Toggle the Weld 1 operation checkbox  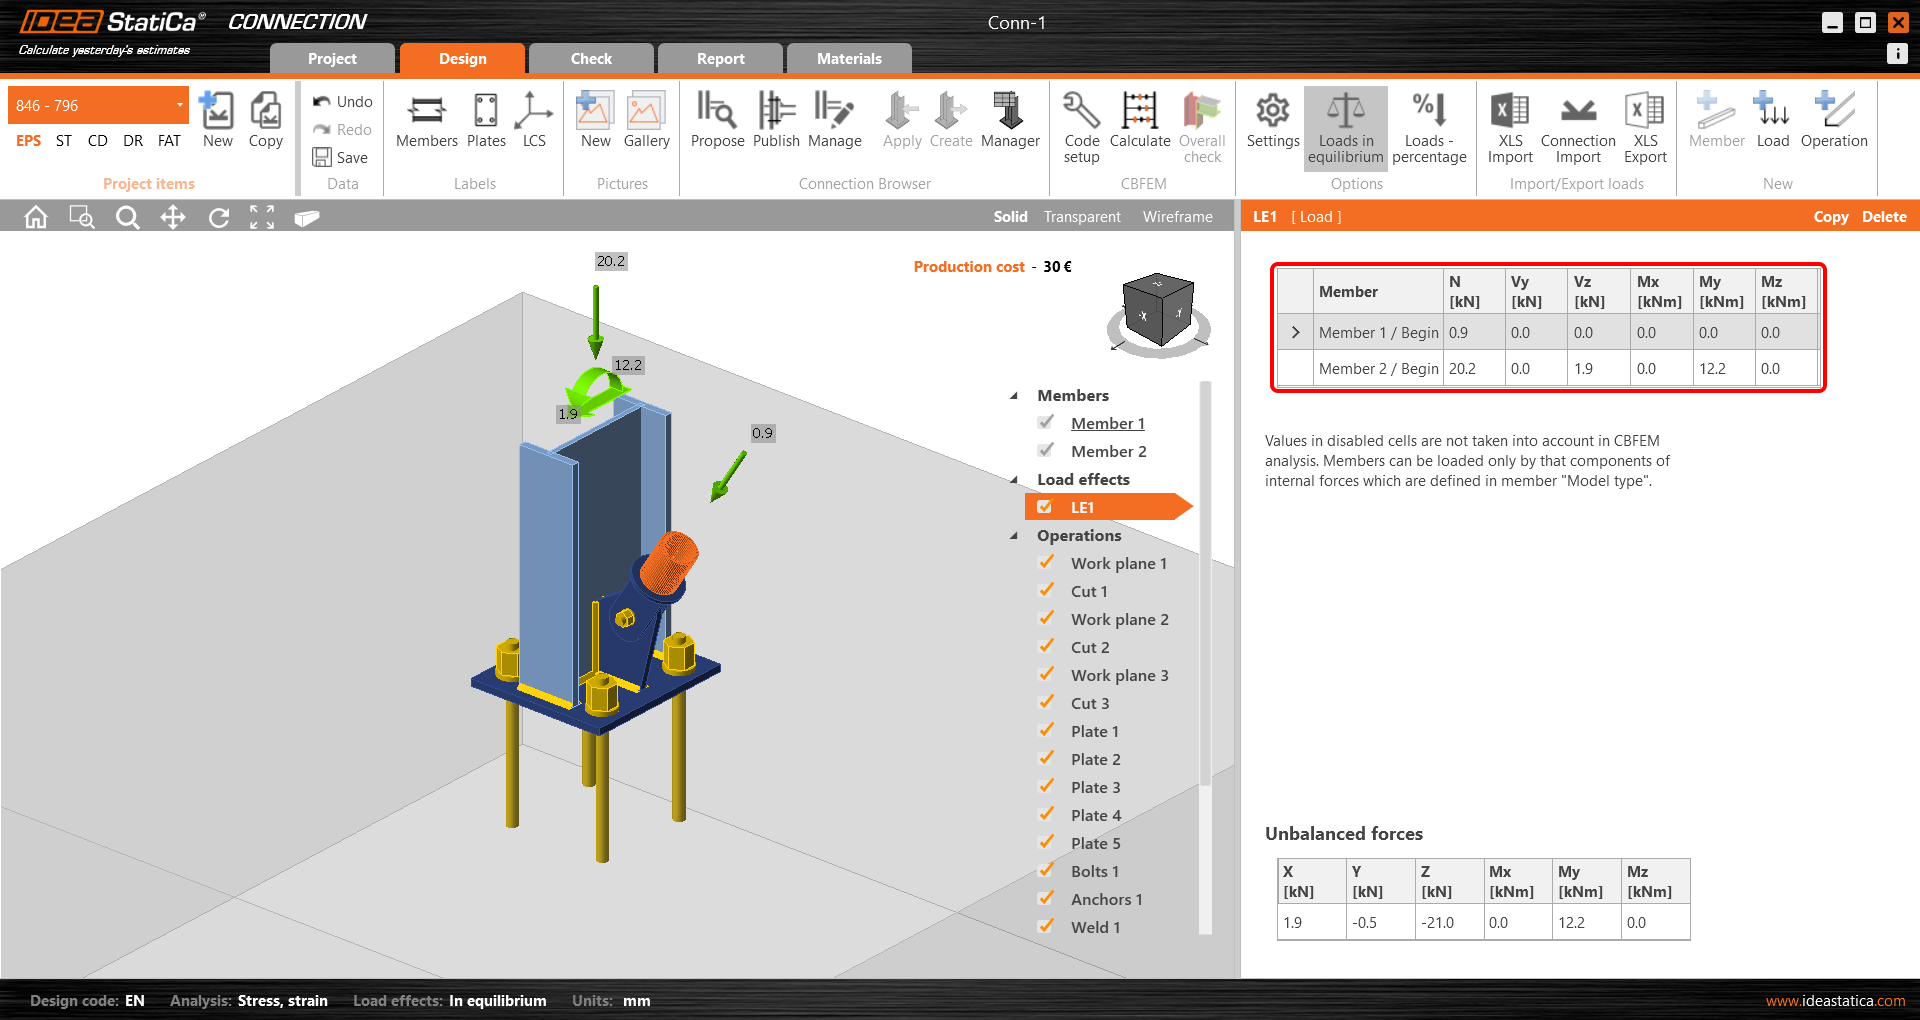[1047, 927]
